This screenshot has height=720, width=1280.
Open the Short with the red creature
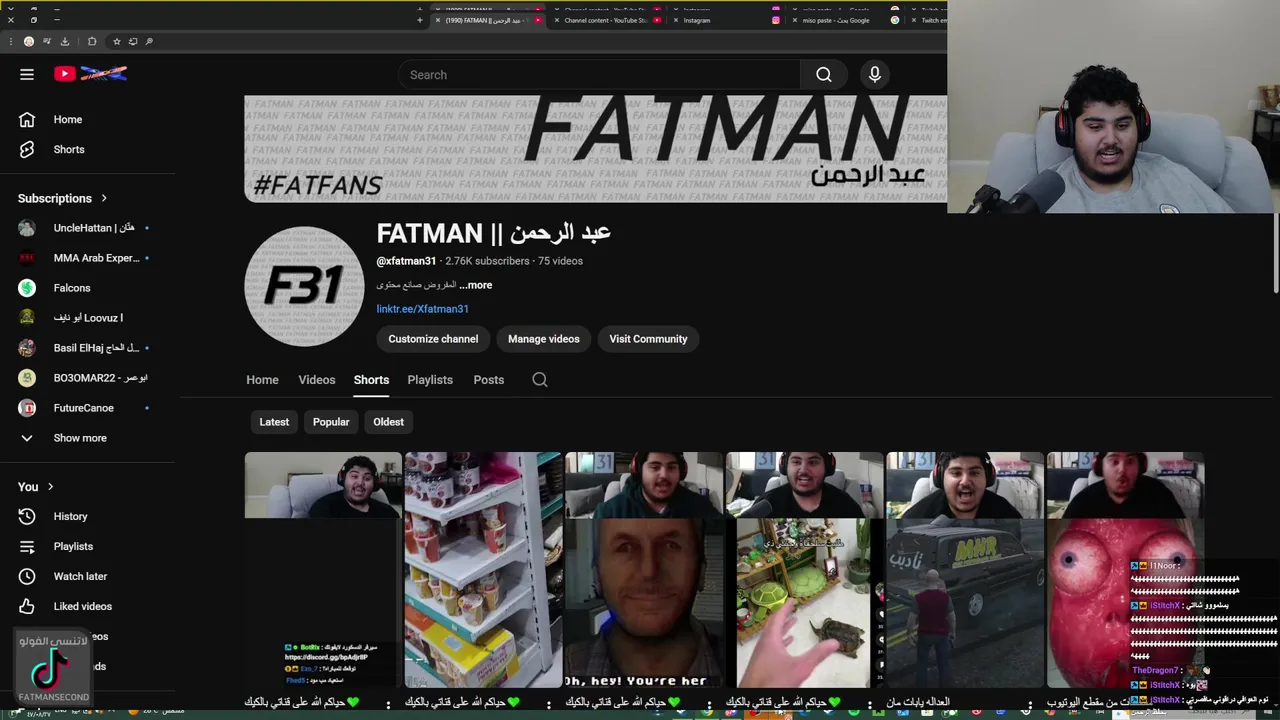1125,570
